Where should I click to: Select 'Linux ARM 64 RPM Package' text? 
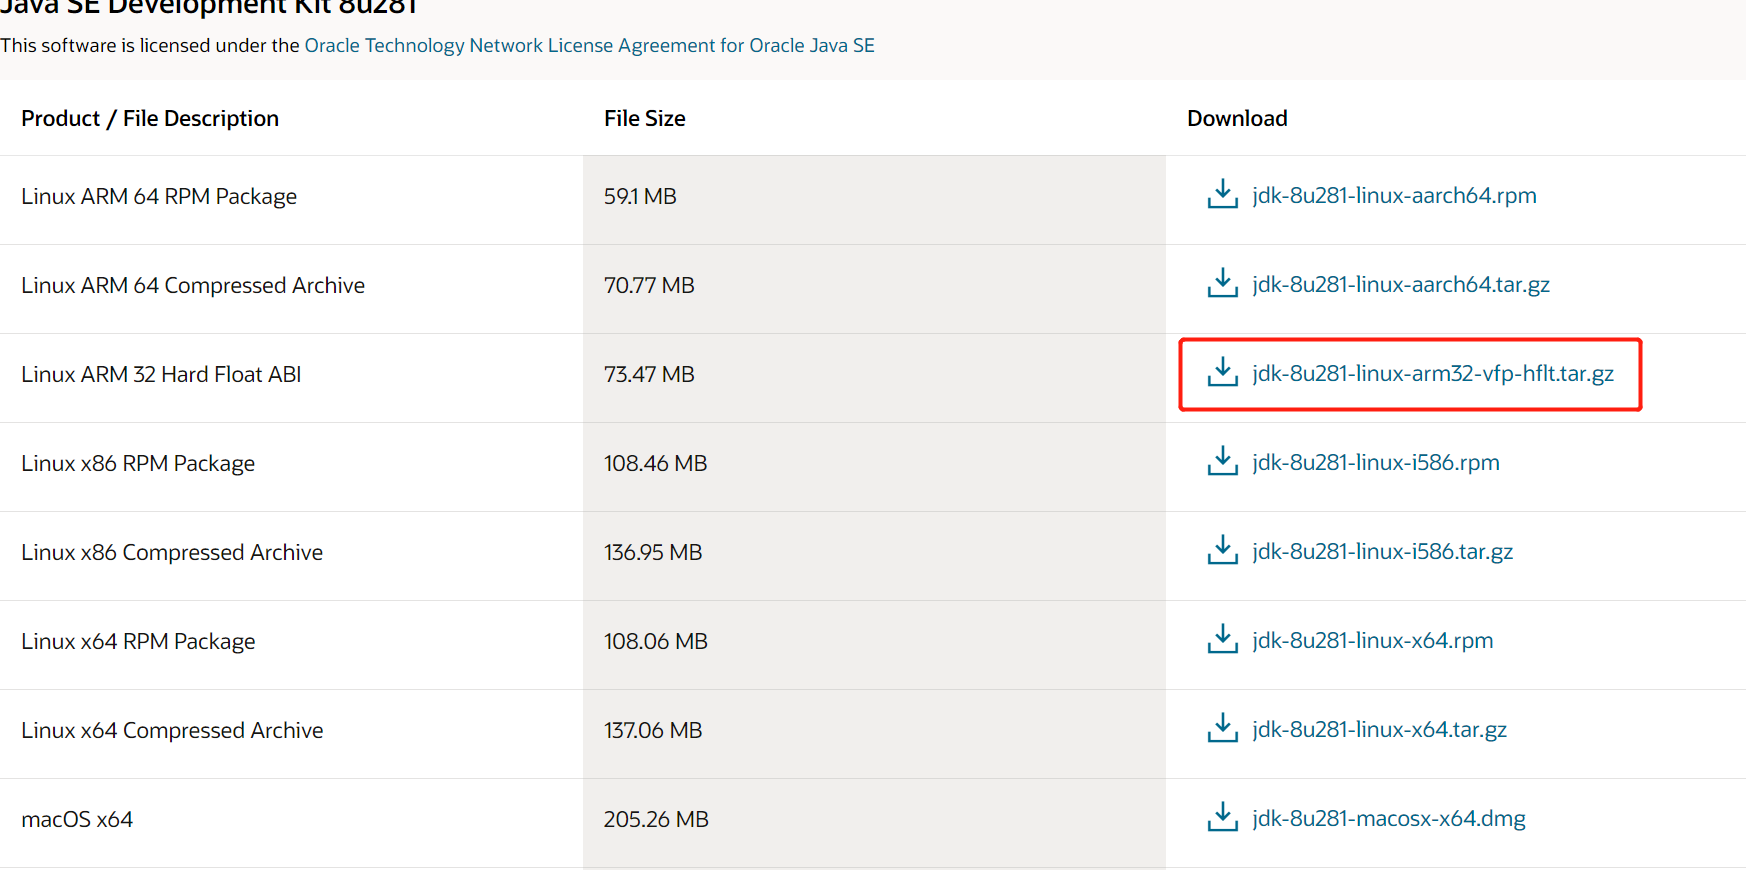159,196
